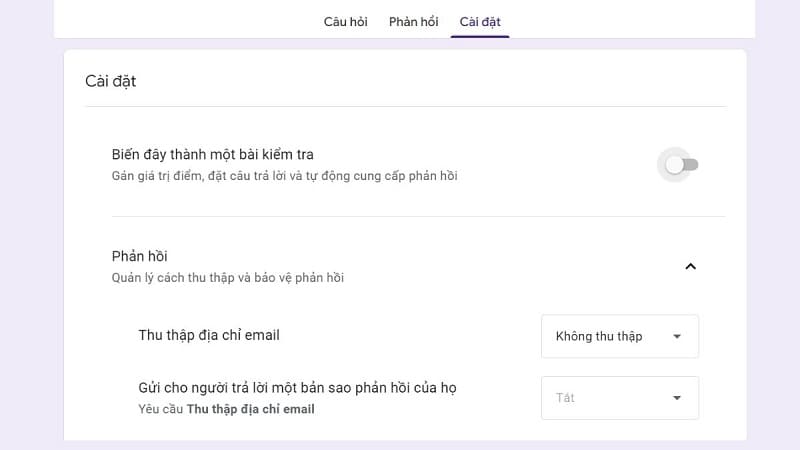Image resolution: width=800 pixels, height=450 pixels.
Task: Click the greyed-out Tắt value text
Action: point(565,398)
